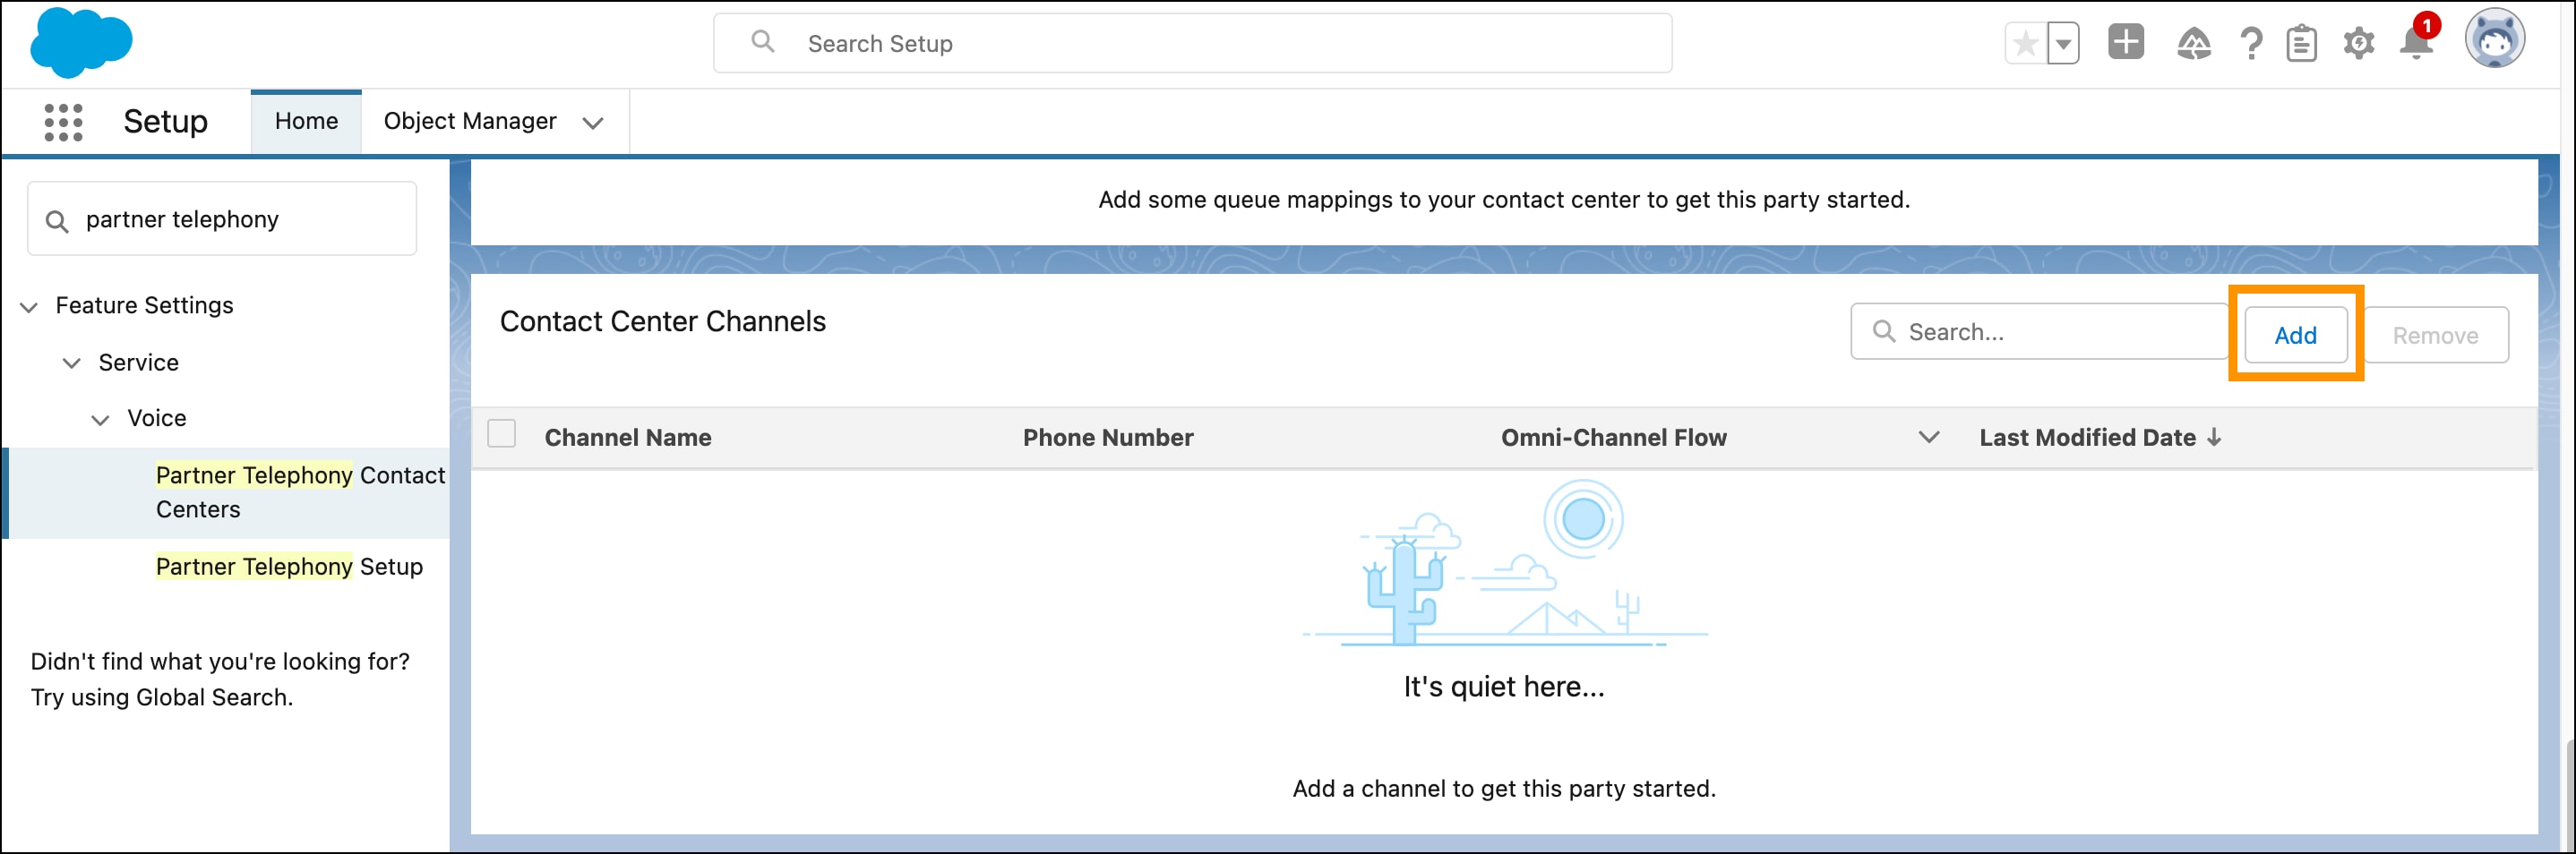2576x854 pixels.
Task: Click the Search Setup field
Action: [1192, 43]
